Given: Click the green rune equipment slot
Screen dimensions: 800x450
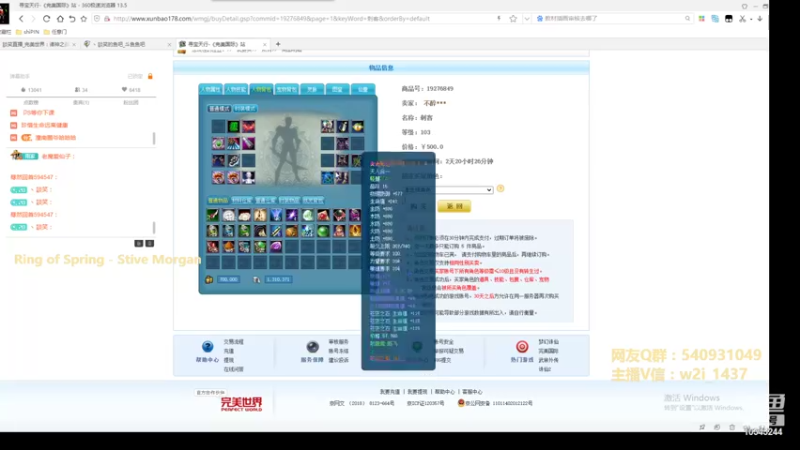Looking at the screenshot, I should [x=233, y=127].
